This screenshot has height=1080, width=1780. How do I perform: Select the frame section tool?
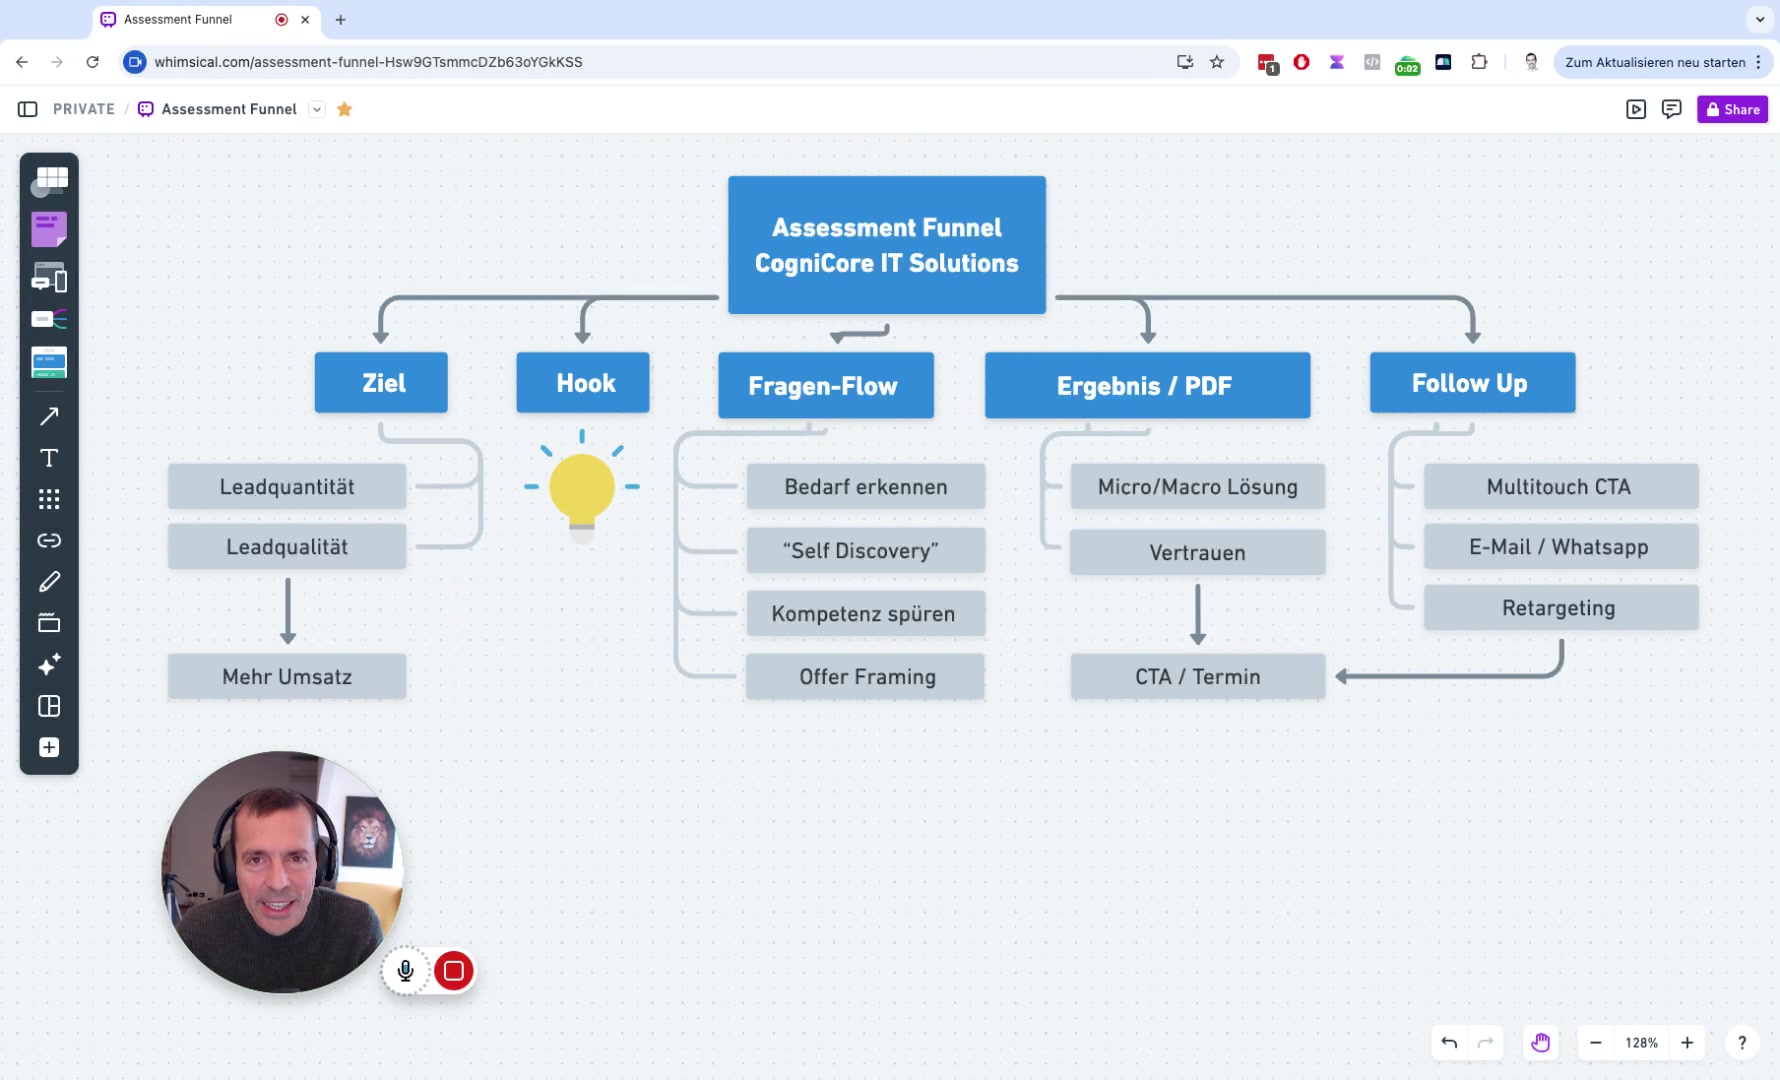pos(49,623)
